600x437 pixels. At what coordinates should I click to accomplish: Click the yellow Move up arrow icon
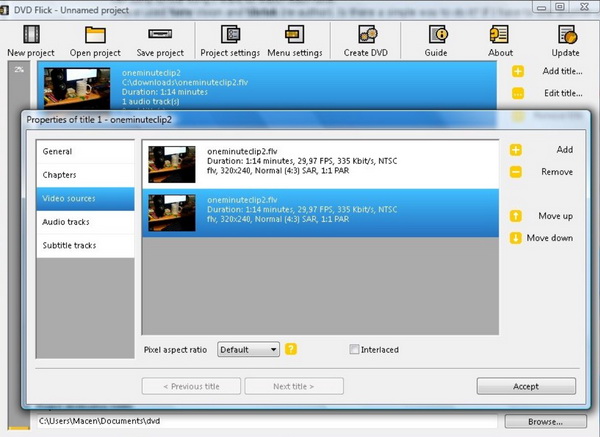tap(516, 216)
